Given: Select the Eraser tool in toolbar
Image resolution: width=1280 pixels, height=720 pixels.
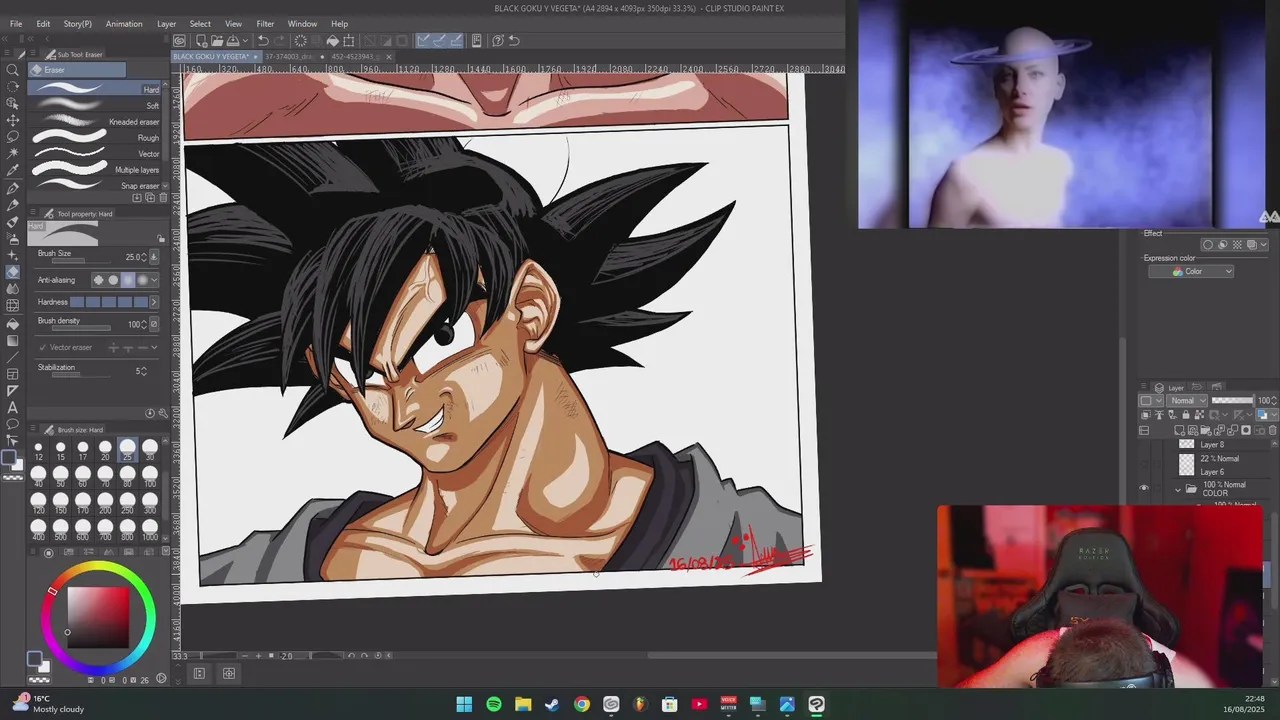Looking at the screenshot, I should (12, 272).
